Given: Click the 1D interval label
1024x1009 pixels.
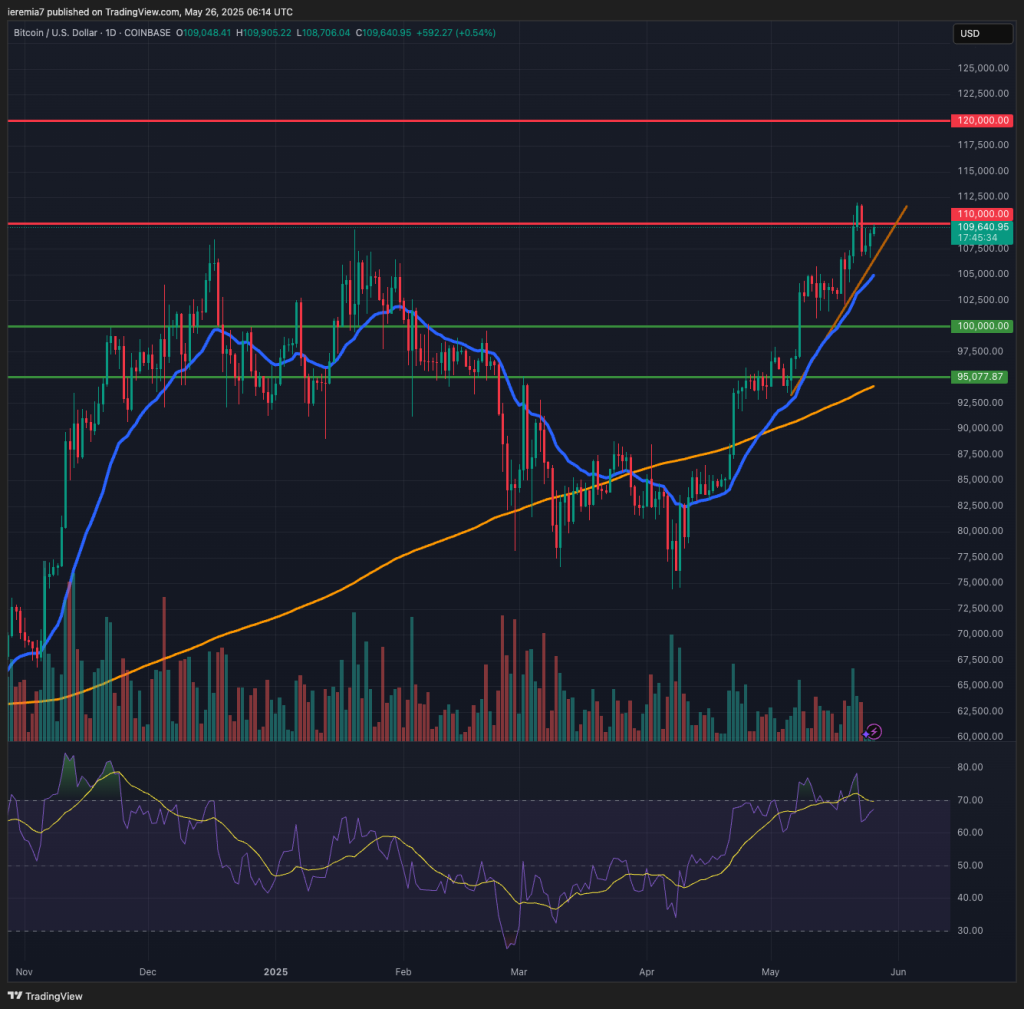Looking at the screenshot, I should [111, 33].
